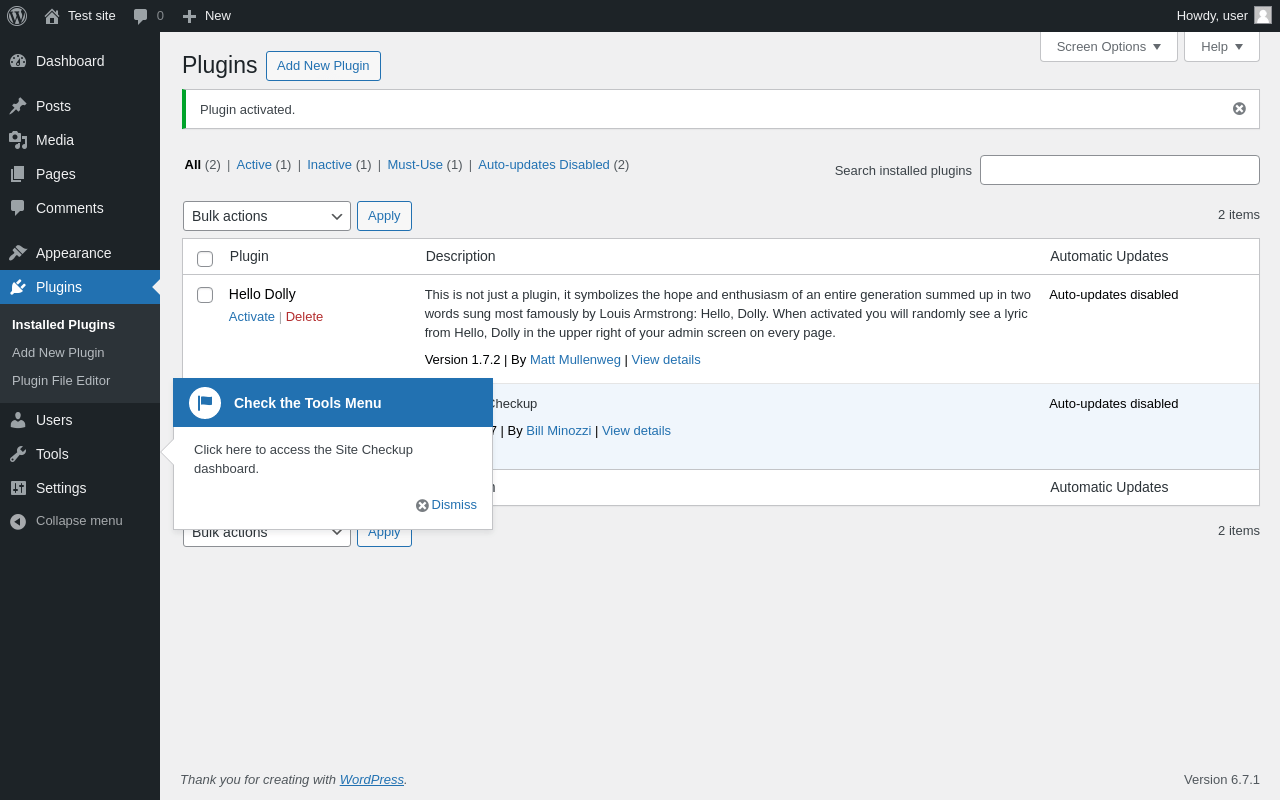Screen dimensions: 1280x800
Task: Open the user avatar in admin bar
Action: pyautogui.click(x=1263, y=15)
